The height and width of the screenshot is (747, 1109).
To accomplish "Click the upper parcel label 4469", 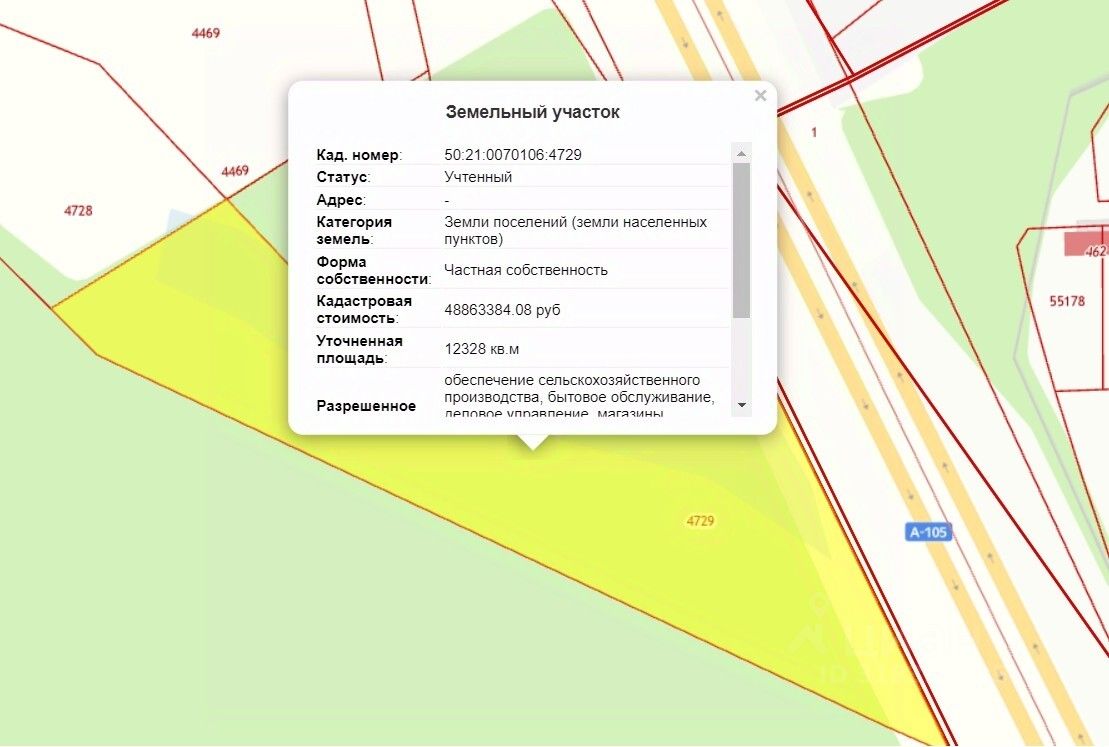I will pyautogui.click(x=206, y=33).
